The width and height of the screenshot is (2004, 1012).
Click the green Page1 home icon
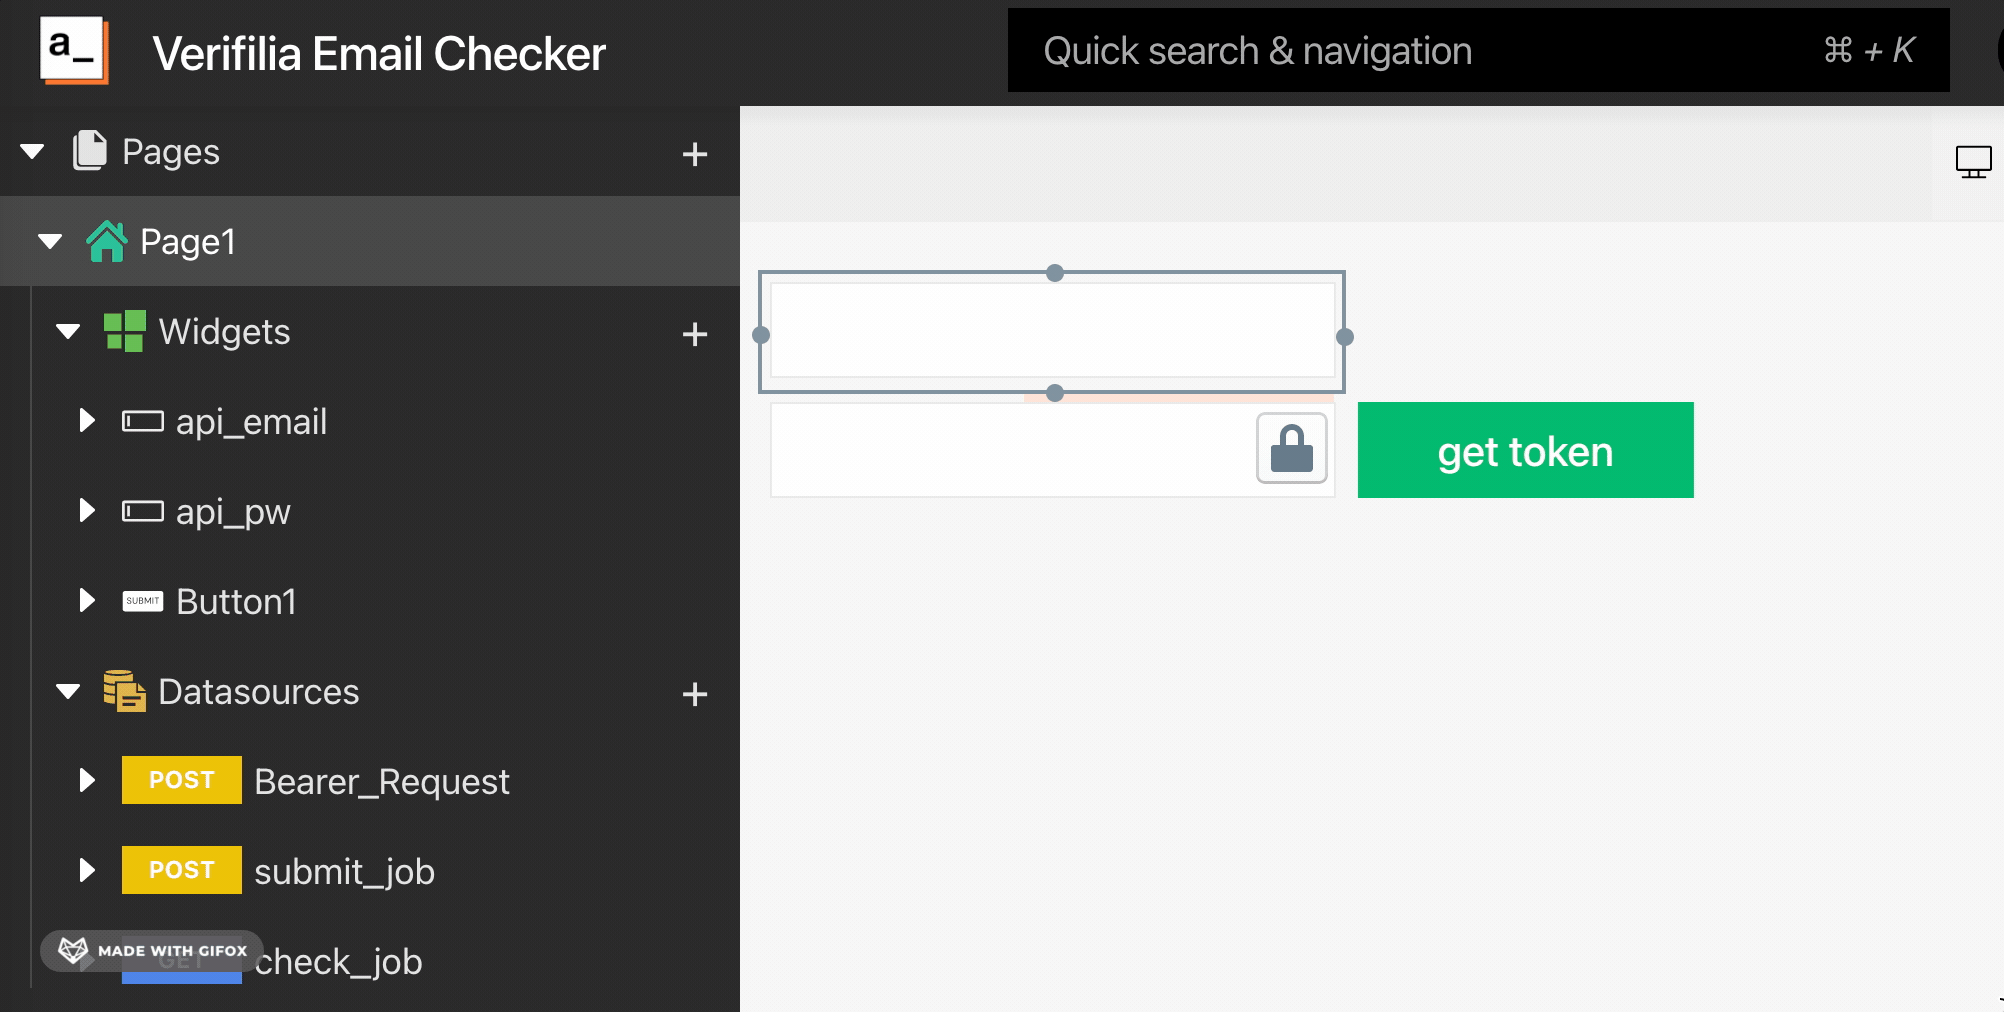tap(106, 241)
